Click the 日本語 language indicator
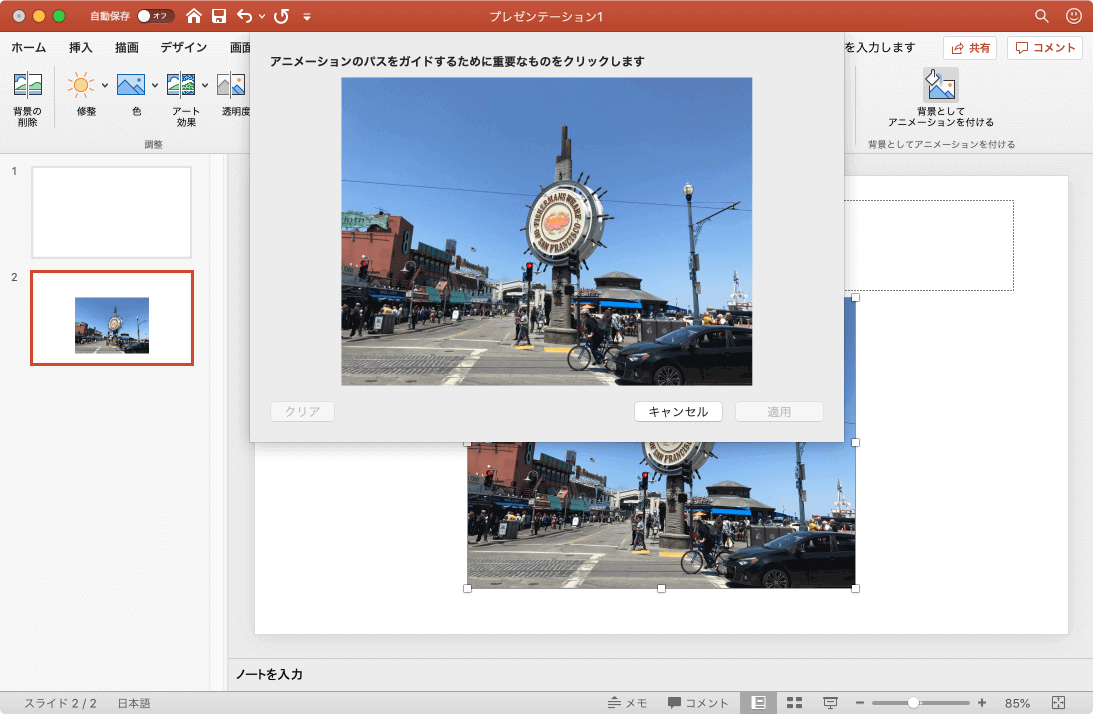Viewport: 1093px width, 714px height. [133, 703]
